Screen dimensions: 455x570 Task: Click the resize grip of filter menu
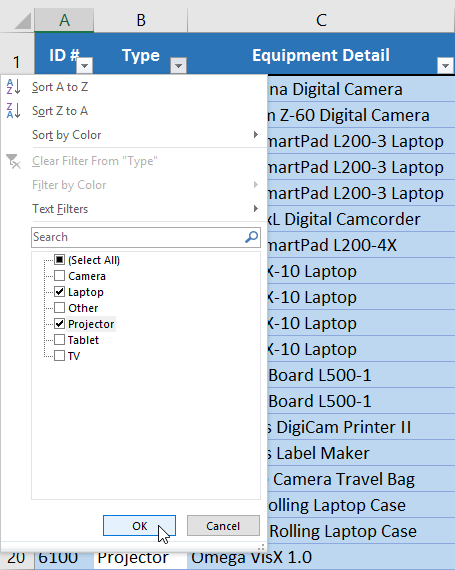click(261, 547)
